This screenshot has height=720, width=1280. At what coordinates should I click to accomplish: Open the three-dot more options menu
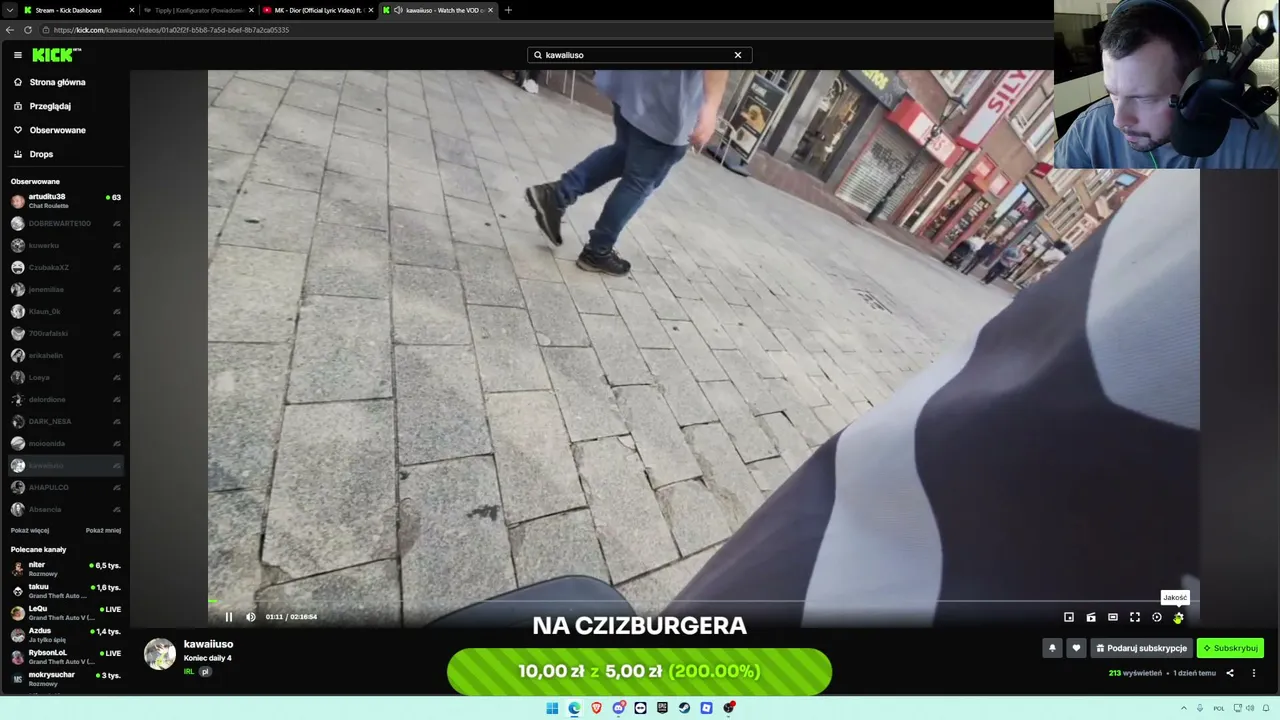point(1254,673)
